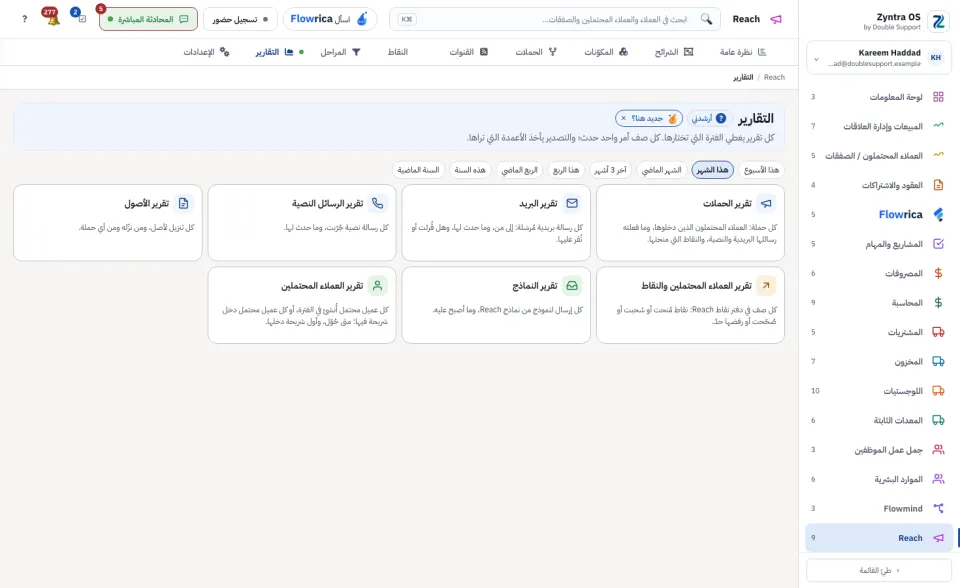This screenshot has height=588, width=960.
Task: Select the الربع الماضي period filter
Action: [x=519, y=170]
